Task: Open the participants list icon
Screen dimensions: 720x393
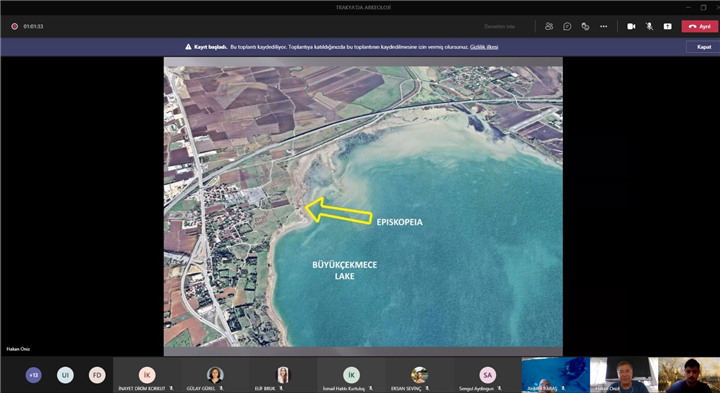Action: click(x=549, y=27)
